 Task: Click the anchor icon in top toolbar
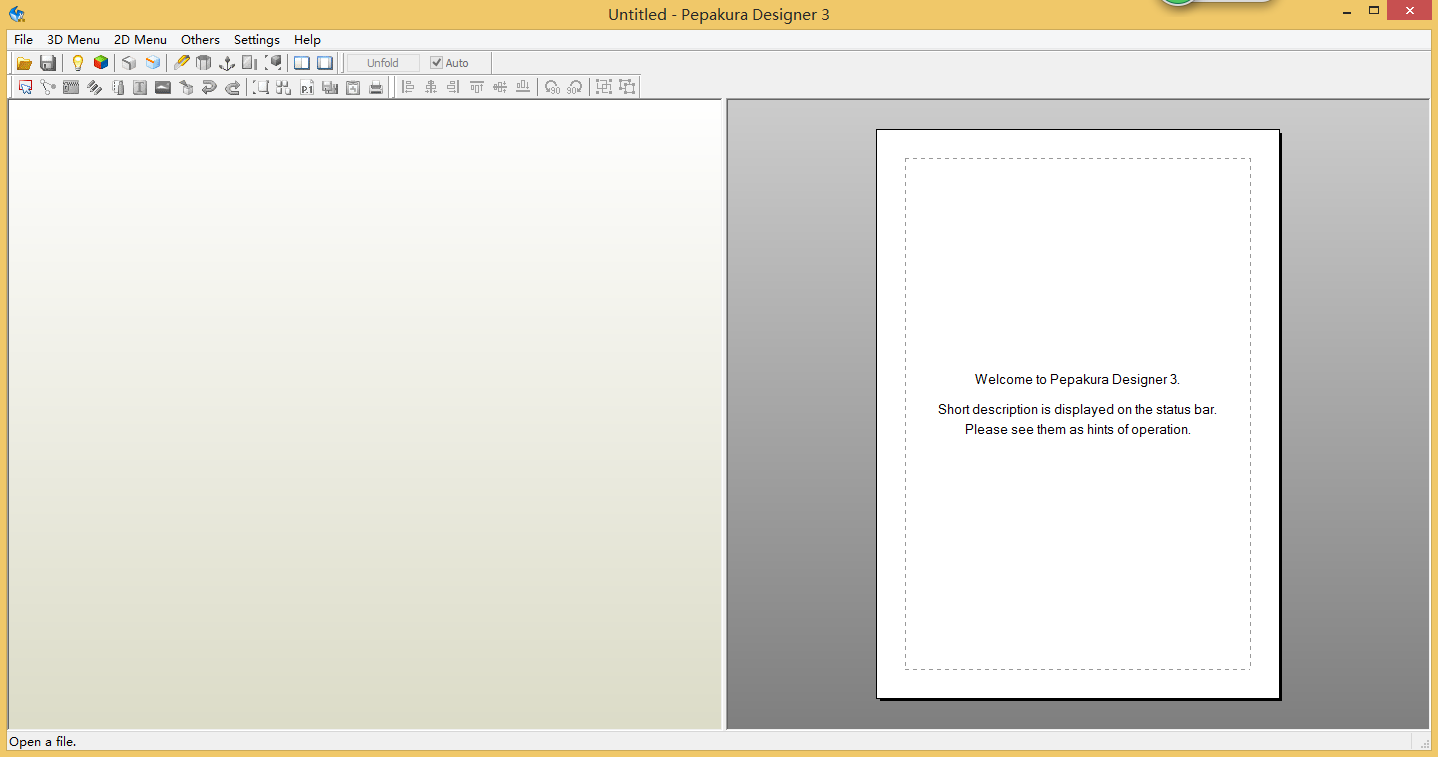[x=226, y=63]
